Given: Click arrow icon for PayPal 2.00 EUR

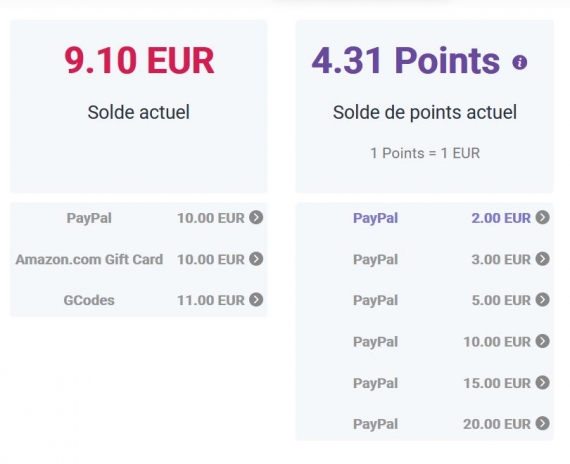Looking at the screenshot, I should (542, 217).
